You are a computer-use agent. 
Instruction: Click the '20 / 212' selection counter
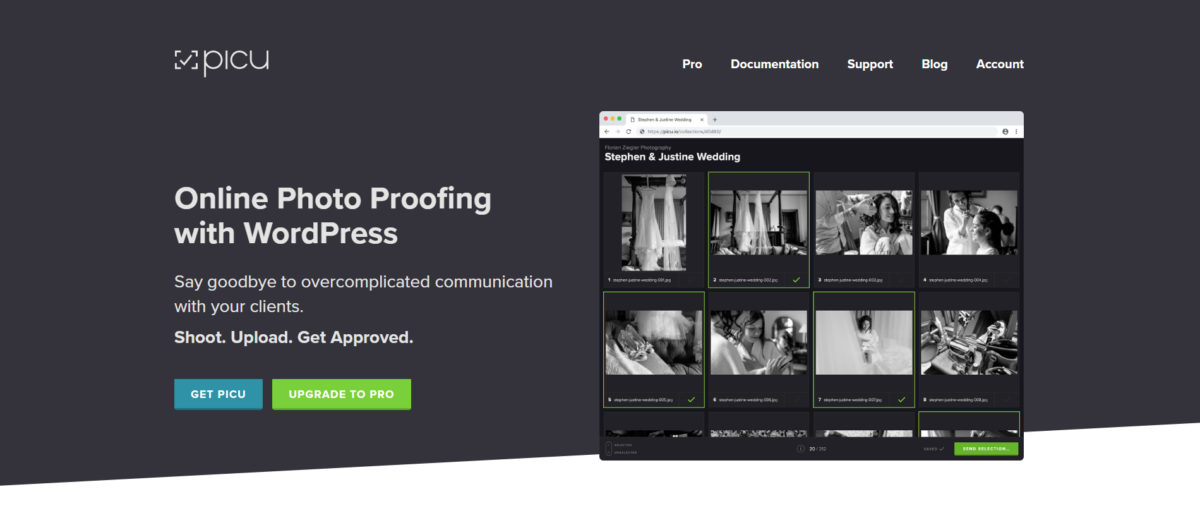[x=818, y=449]
